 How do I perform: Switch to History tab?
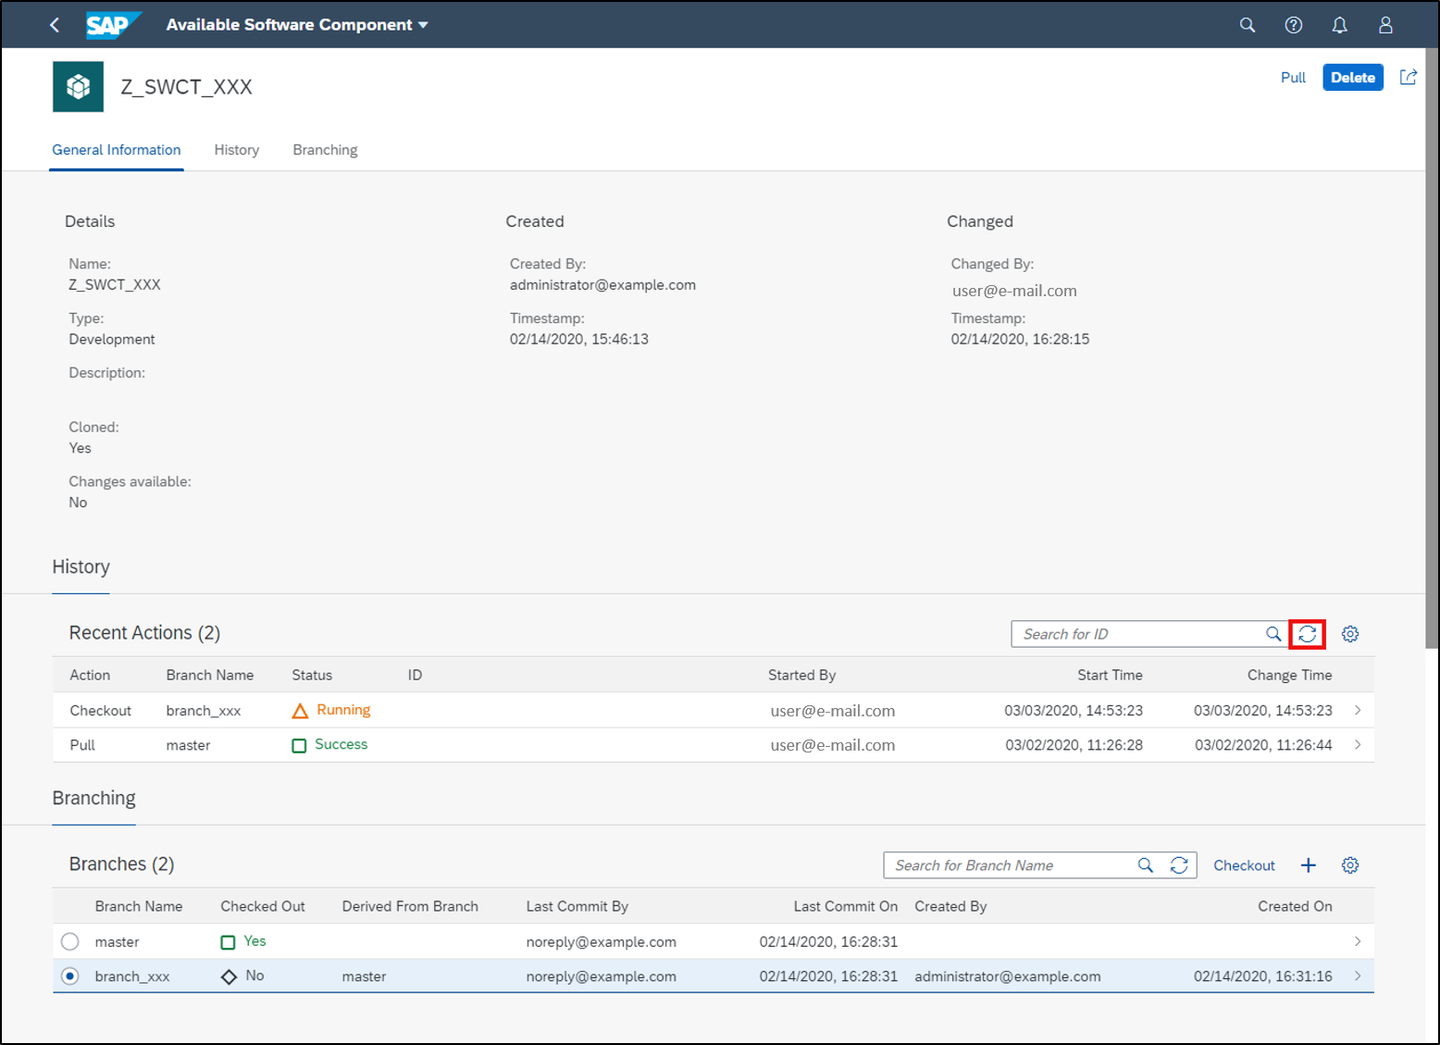tap(237, 150)
